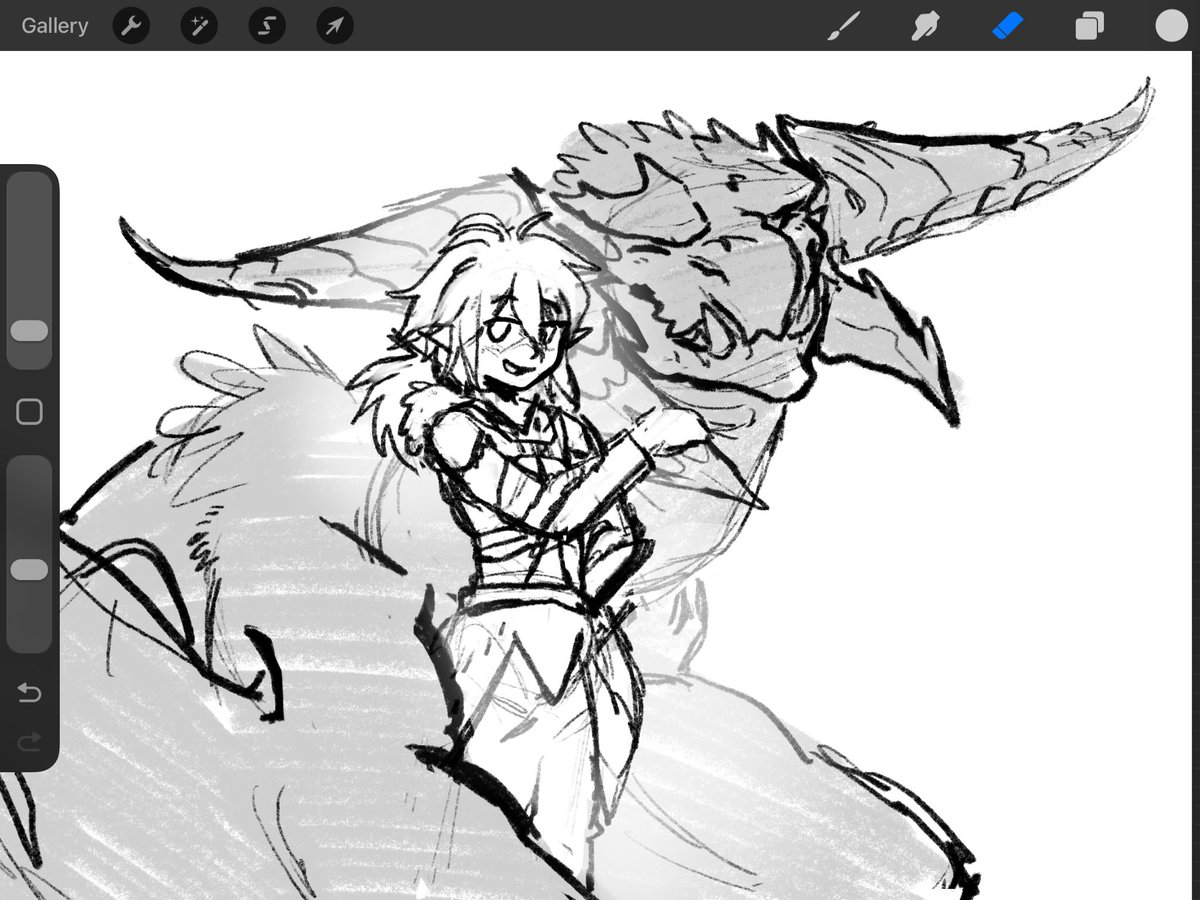Undo the last stroke

coord(29,692)
